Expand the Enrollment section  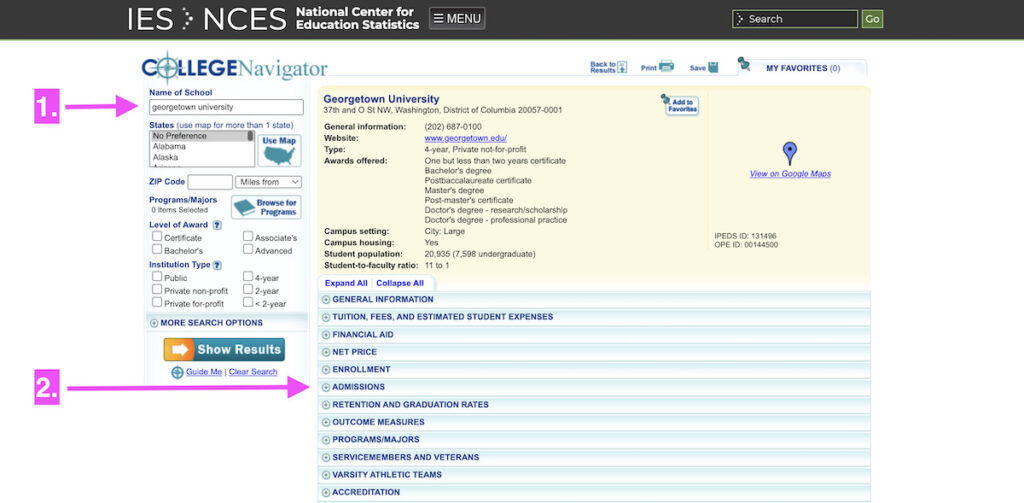[x=594, y=370]
